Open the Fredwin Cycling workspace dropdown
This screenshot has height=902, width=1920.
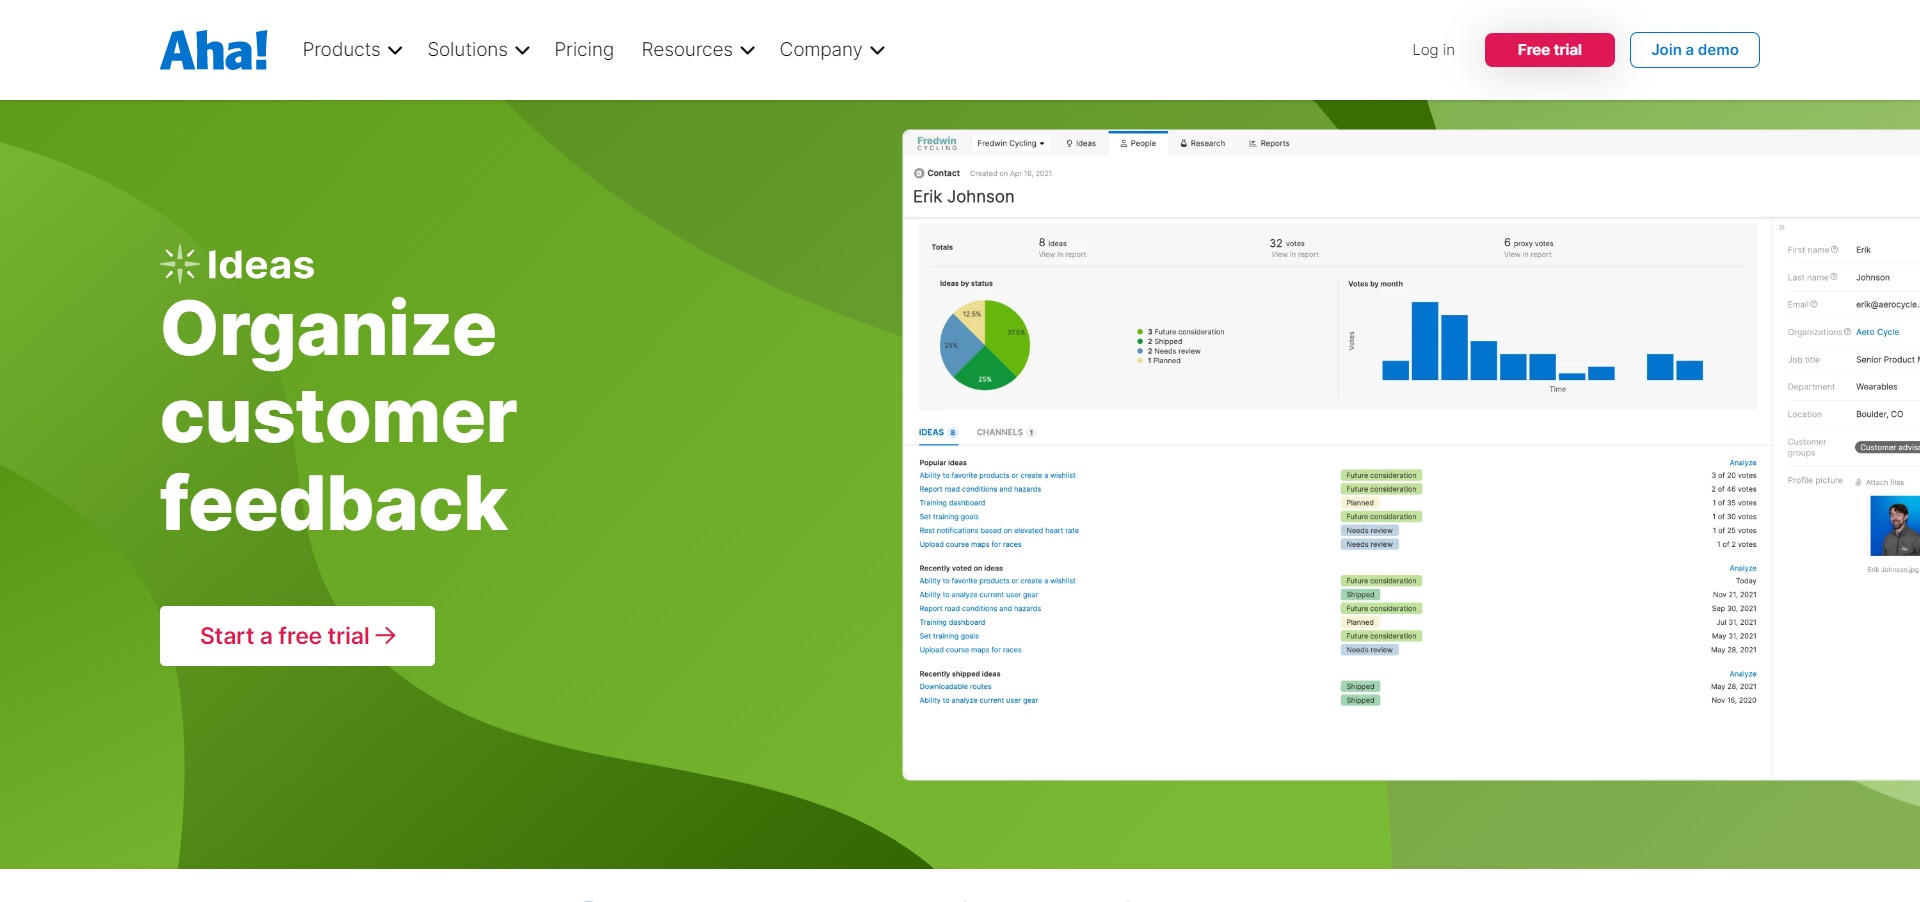pos(1010,143)
